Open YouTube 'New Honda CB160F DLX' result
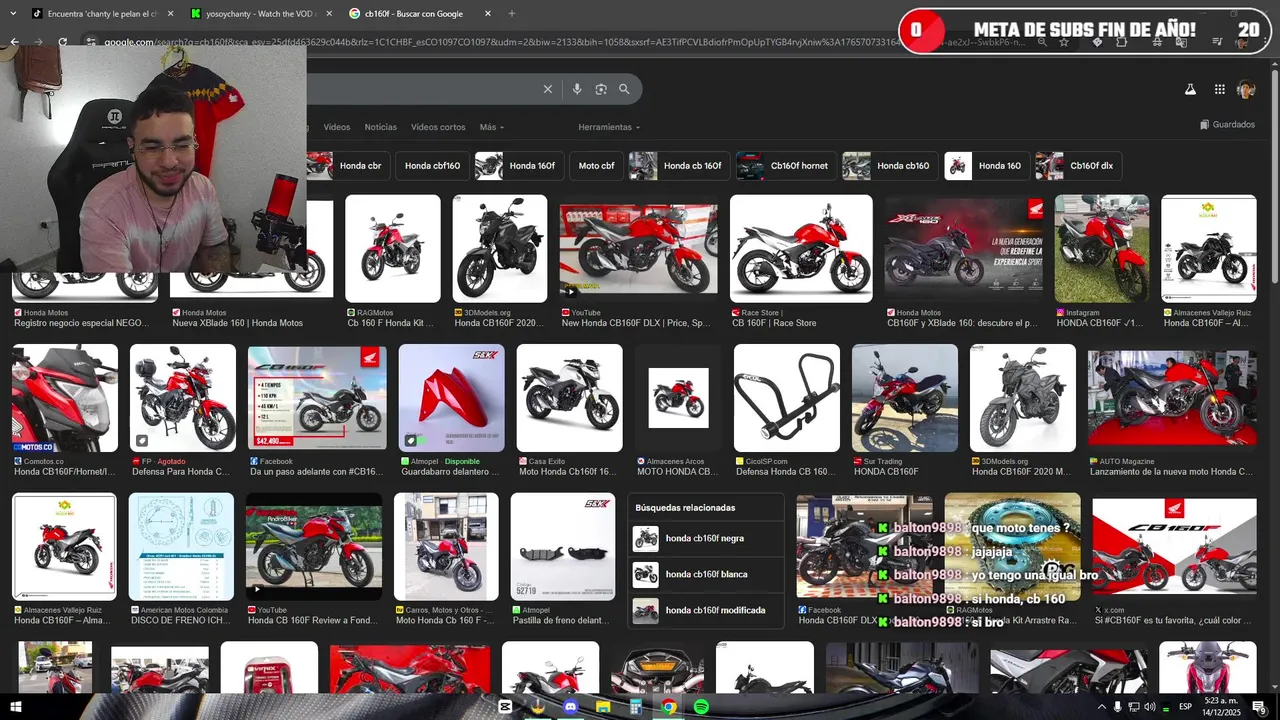 [638, 249]
